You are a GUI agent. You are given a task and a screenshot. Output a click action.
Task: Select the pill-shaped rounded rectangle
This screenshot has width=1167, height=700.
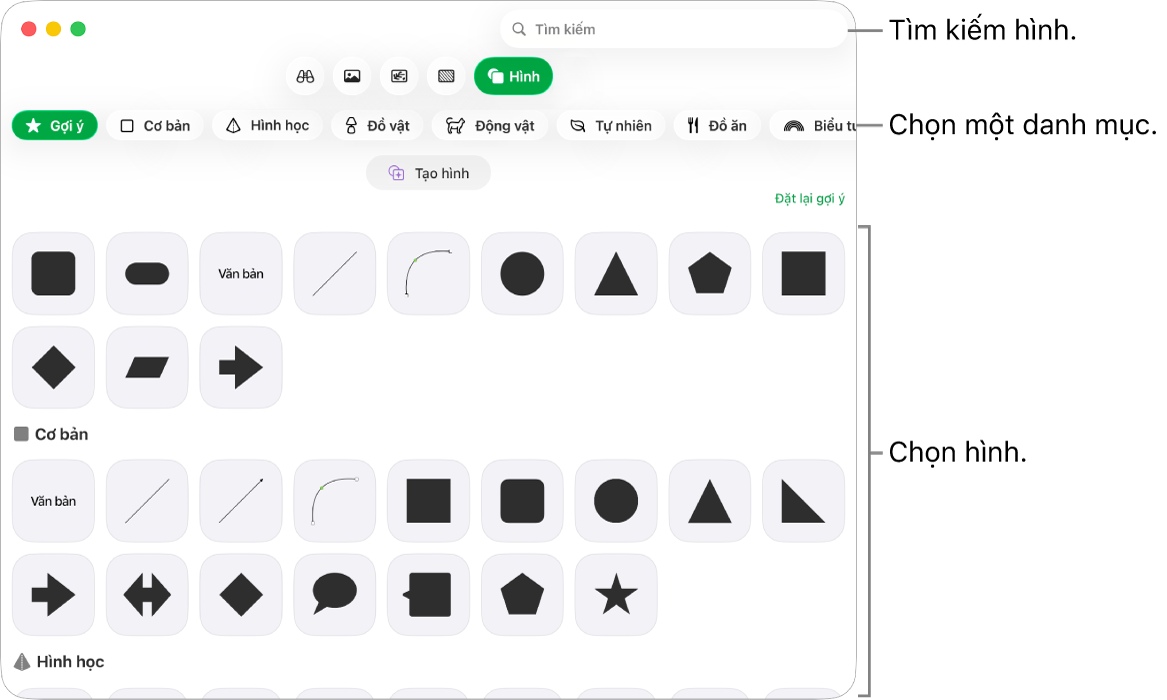click(x=147, y=273)
